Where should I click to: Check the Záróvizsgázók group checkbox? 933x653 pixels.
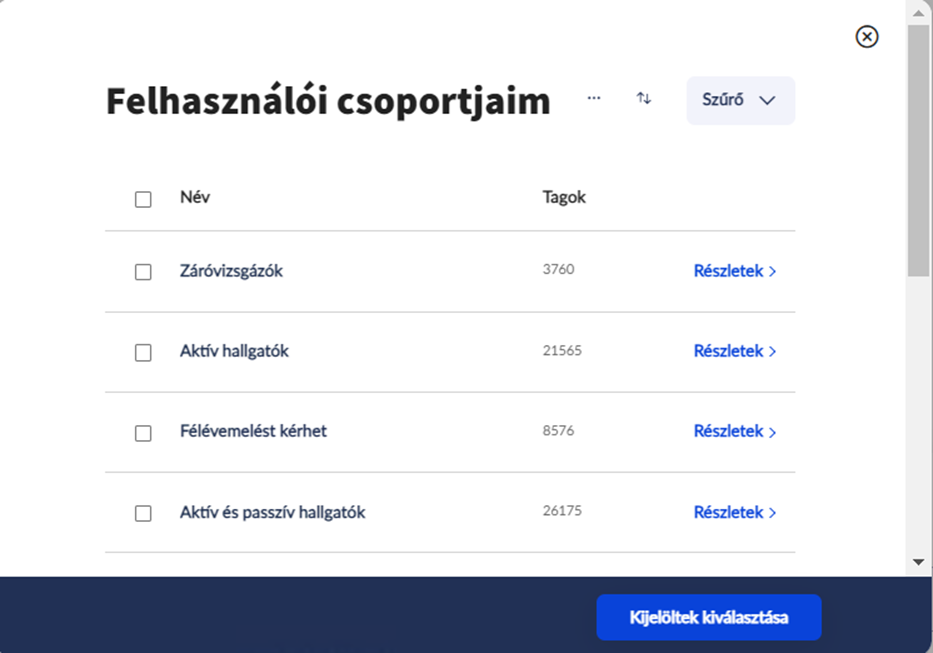tap(143, 272)
